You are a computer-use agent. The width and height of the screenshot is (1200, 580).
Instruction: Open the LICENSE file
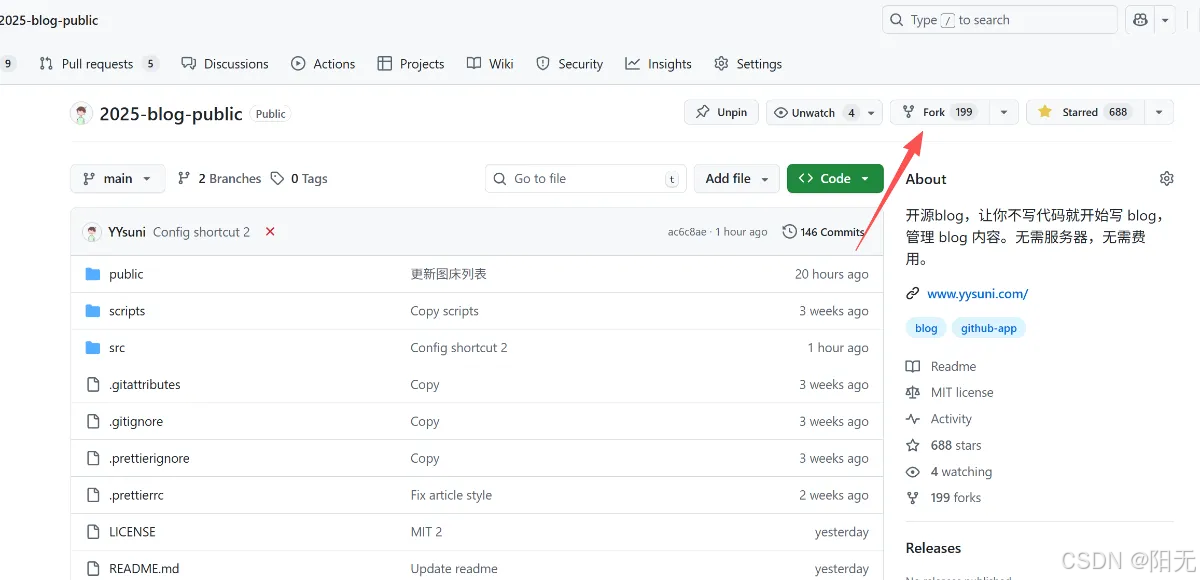(x=132, y=532)
